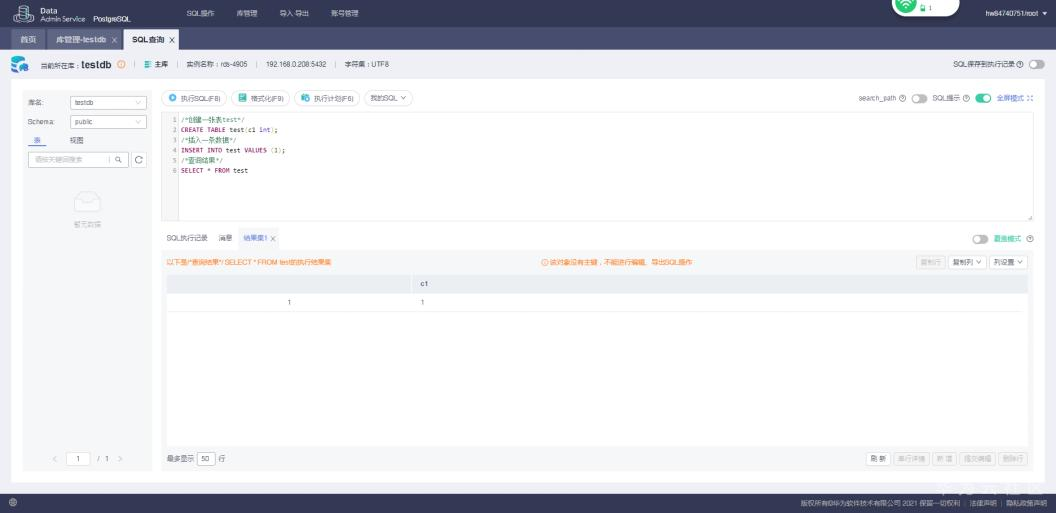Click the 执行计划(F6) button
1056x513 pixels.
tap(327, 98)
